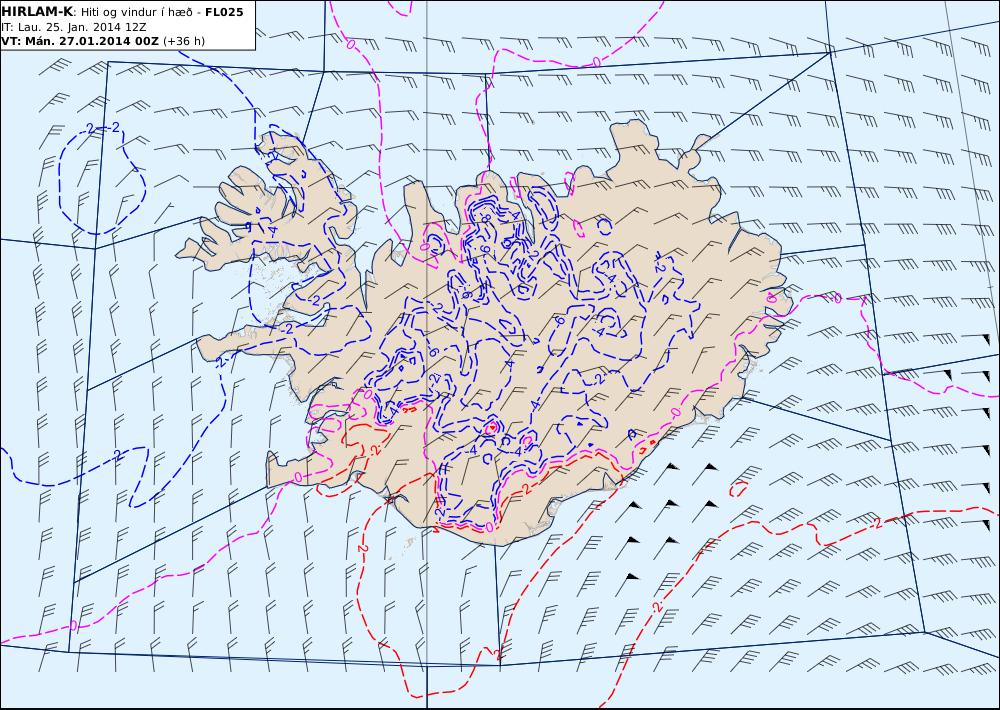Click the FL025 flight level label
1000x710 pixels.
point(224,12)
